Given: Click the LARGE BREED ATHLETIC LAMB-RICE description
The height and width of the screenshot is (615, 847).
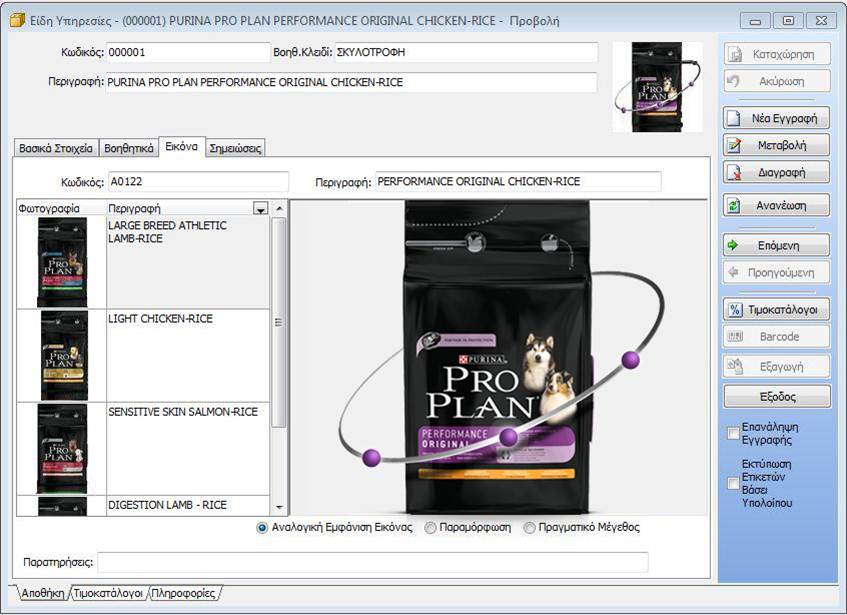Looking at the screenshot, I should [167, 232].
